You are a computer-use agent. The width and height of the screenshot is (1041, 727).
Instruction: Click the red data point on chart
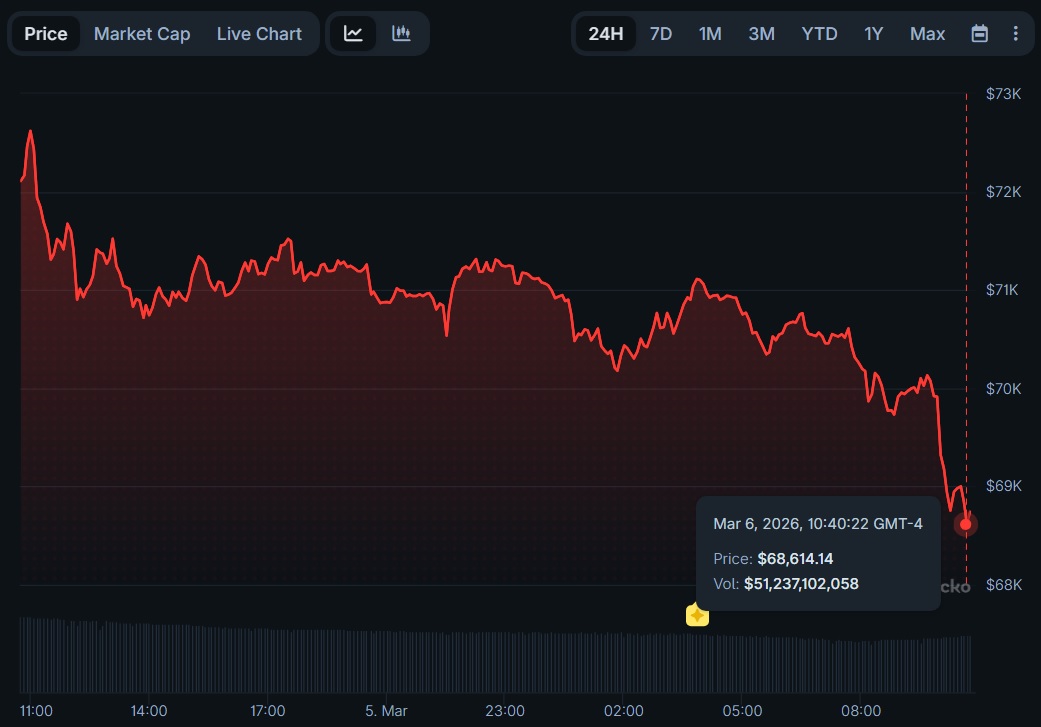965,524
